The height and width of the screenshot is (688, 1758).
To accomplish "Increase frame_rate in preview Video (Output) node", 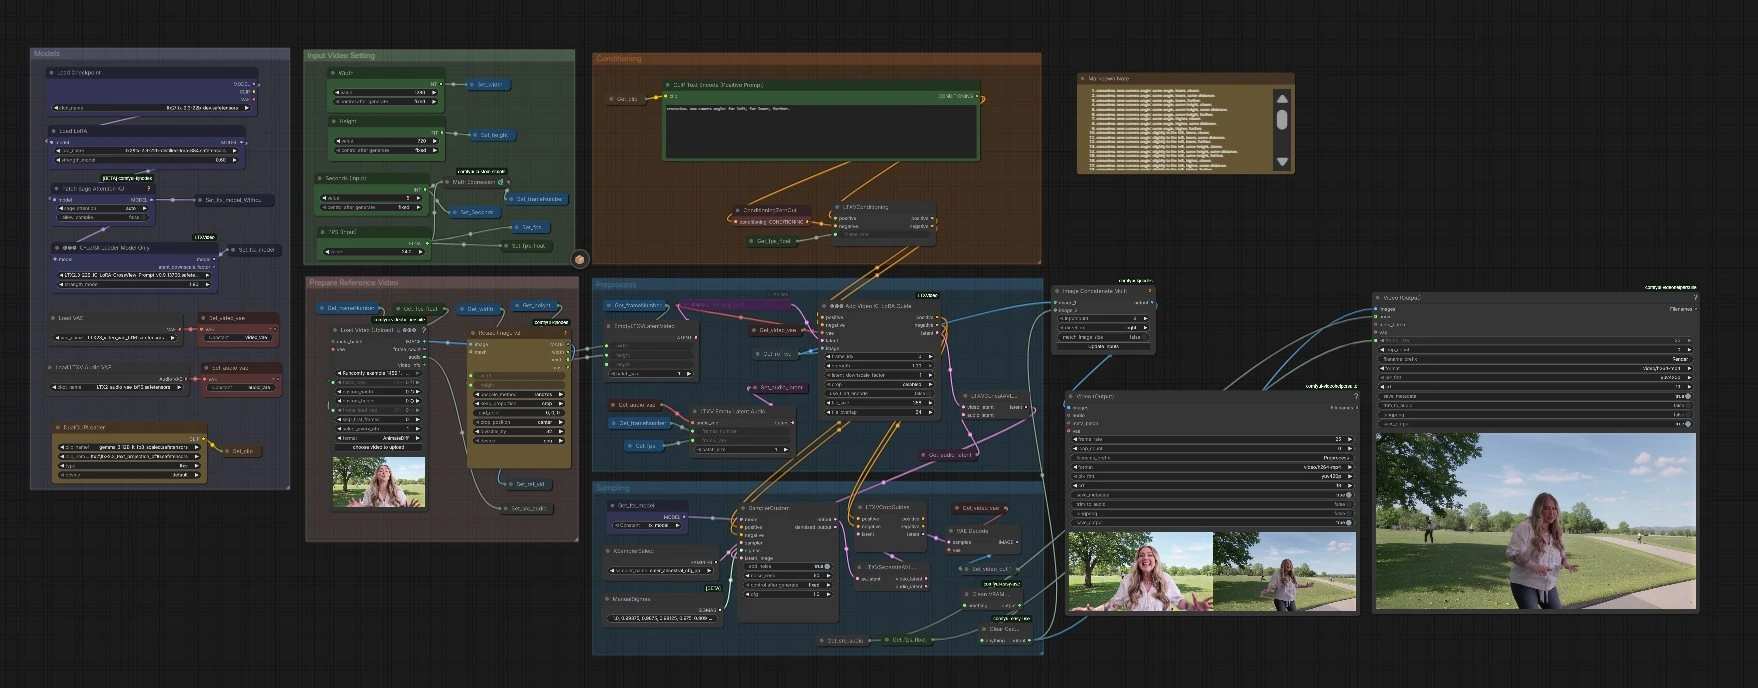I will point(1350,438).
